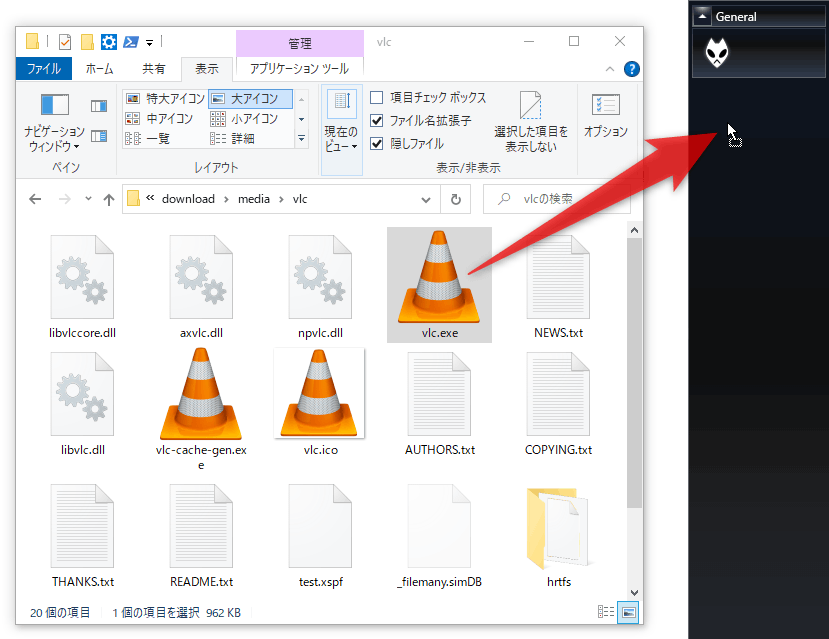829x639 pixels.
Task: Select the axvlc.dll file icon
Action: tap(201, 277)
